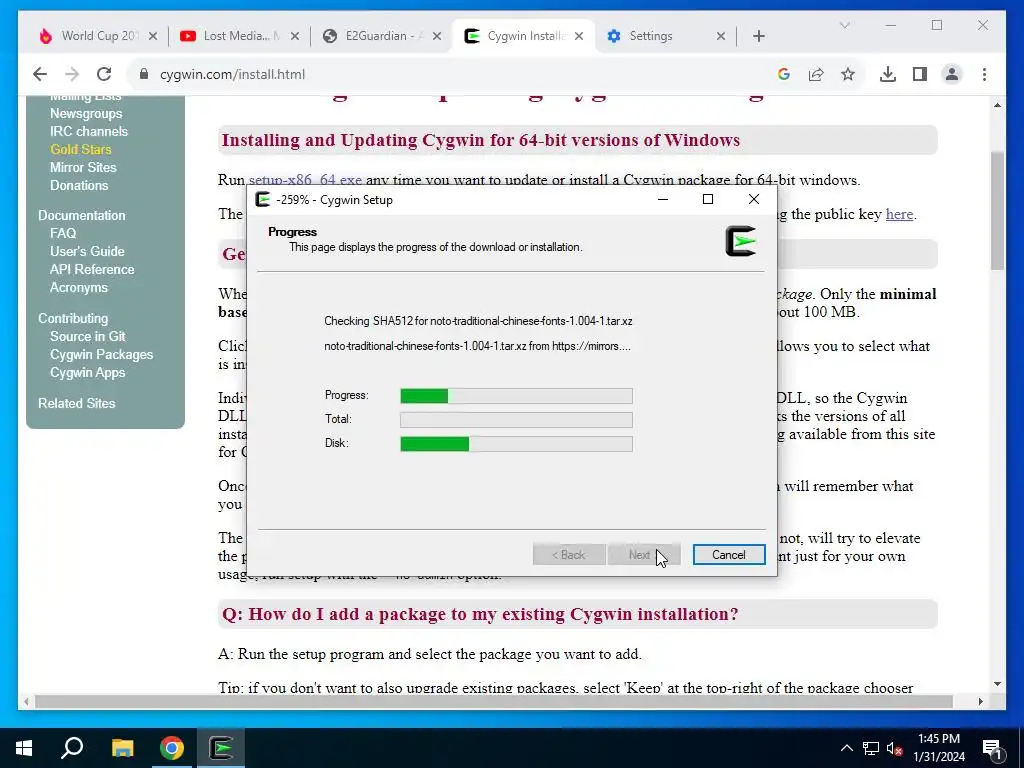Open the Acronyms sidebar link
Screen dimensions: 1024x768
pos(79,288)
